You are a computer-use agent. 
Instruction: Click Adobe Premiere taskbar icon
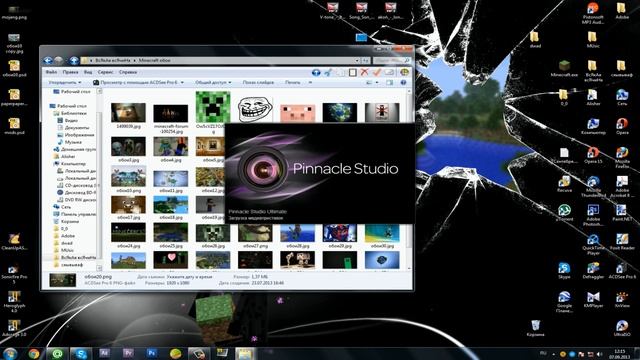(128, 353)
